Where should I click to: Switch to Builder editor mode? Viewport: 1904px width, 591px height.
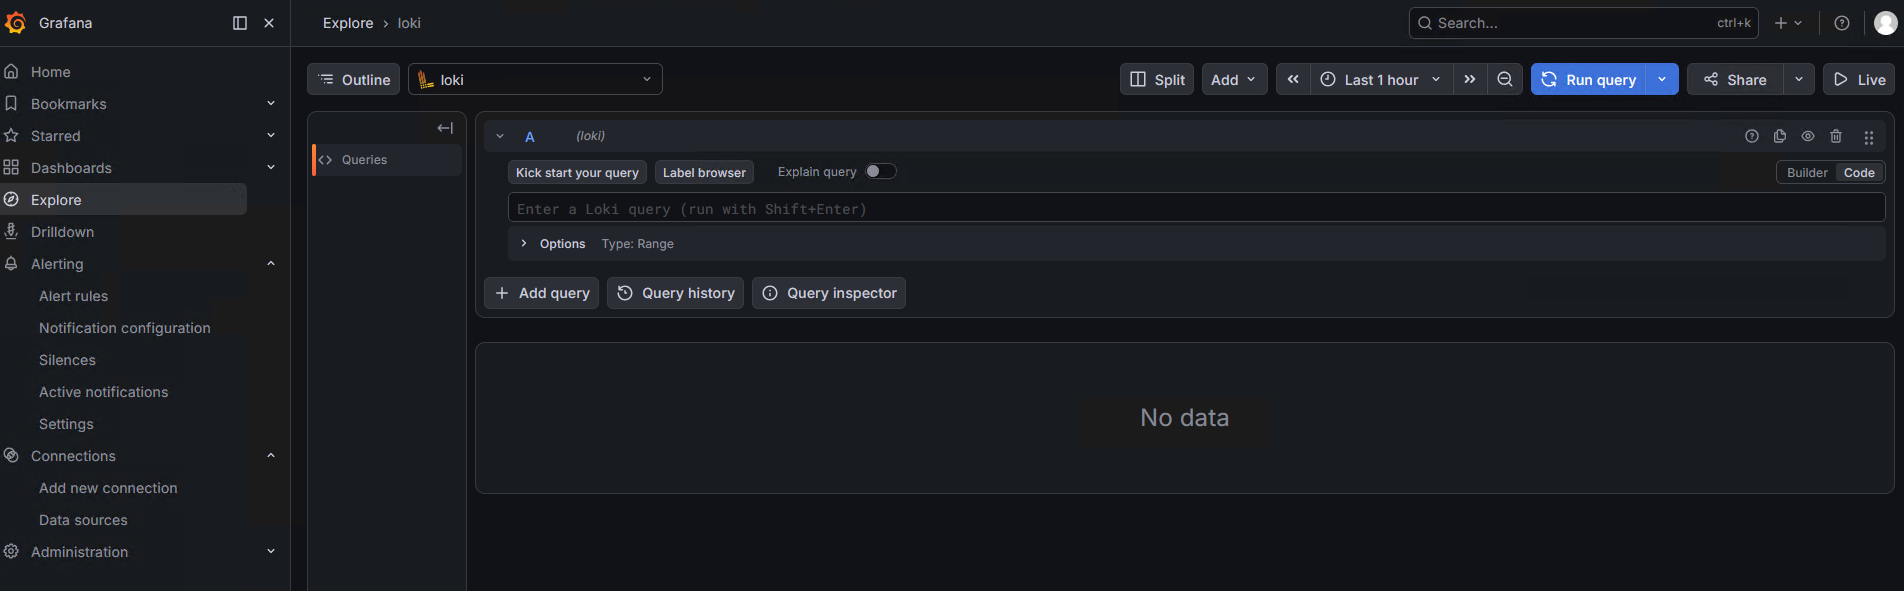1807,172
